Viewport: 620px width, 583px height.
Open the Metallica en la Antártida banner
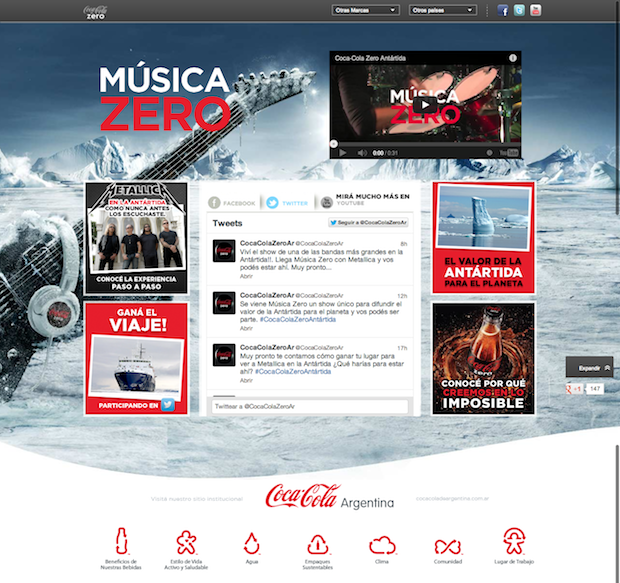[x=136, y=238]
